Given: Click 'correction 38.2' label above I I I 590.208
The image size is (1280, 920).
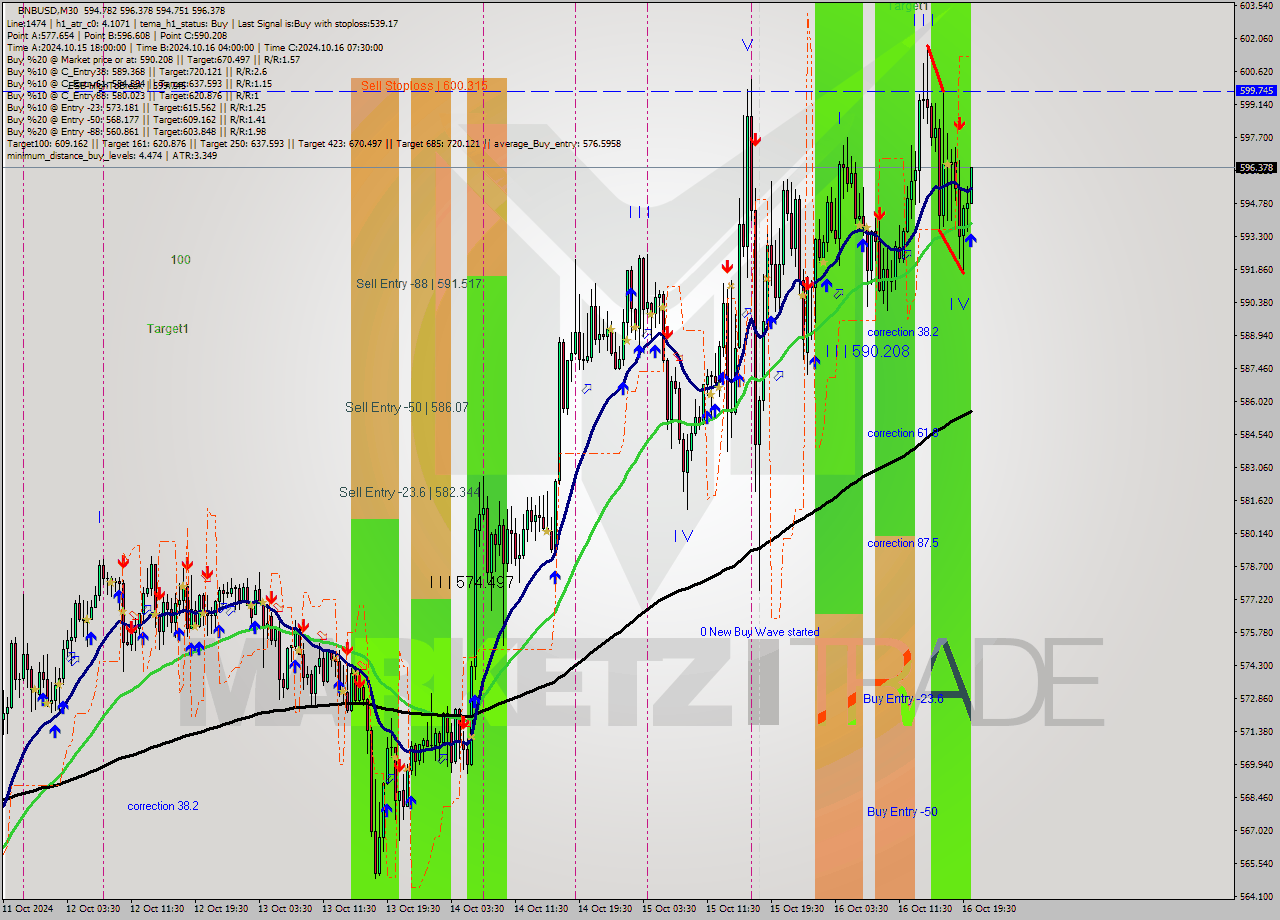Looking at the screenshot, I should click(903, 332).
